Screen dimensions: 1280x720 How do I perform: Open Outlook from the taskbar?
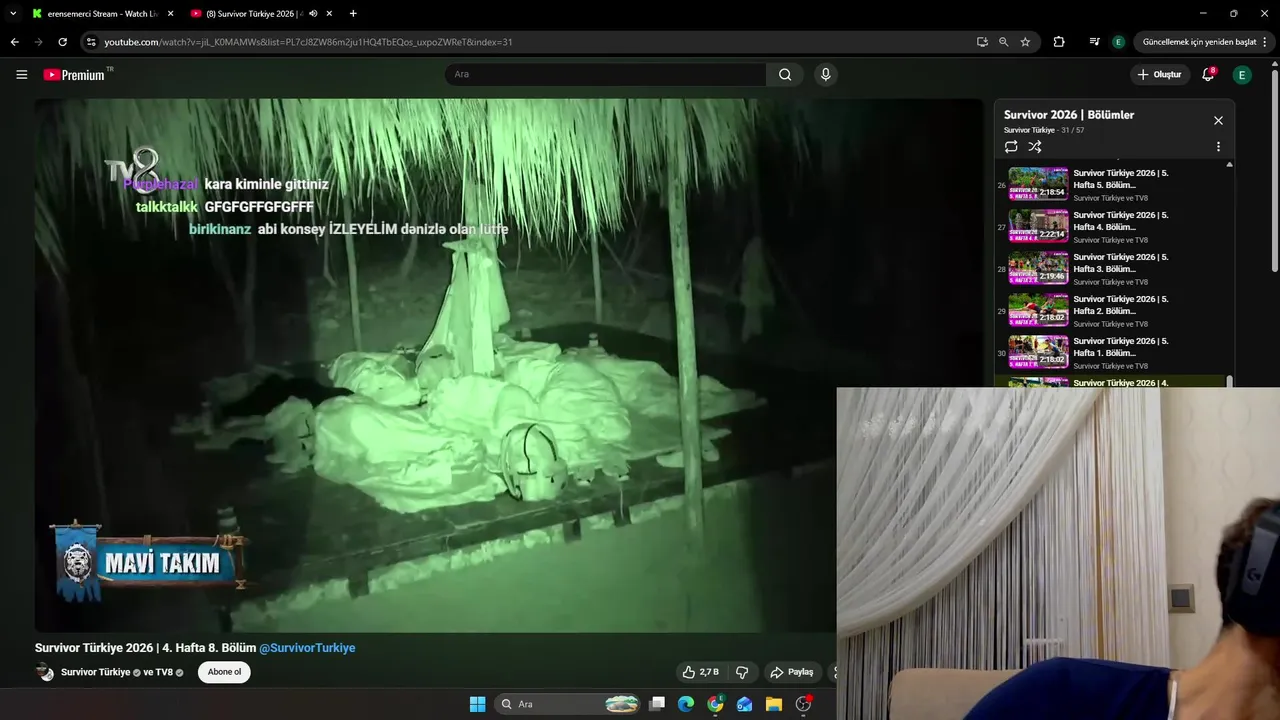click(x=744, y=704)
